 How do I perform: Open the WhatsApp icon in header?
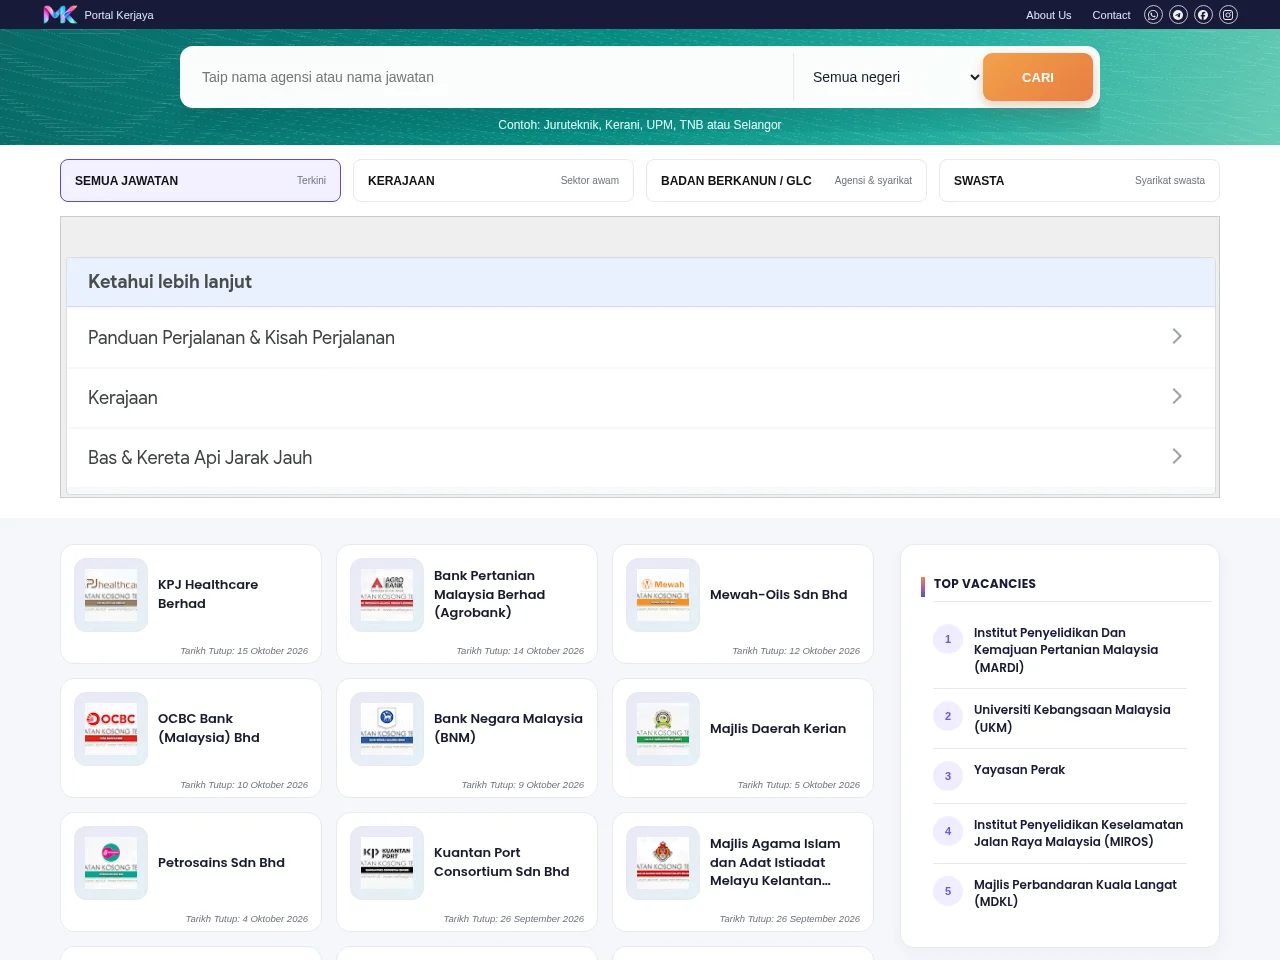click(1153, 15)
